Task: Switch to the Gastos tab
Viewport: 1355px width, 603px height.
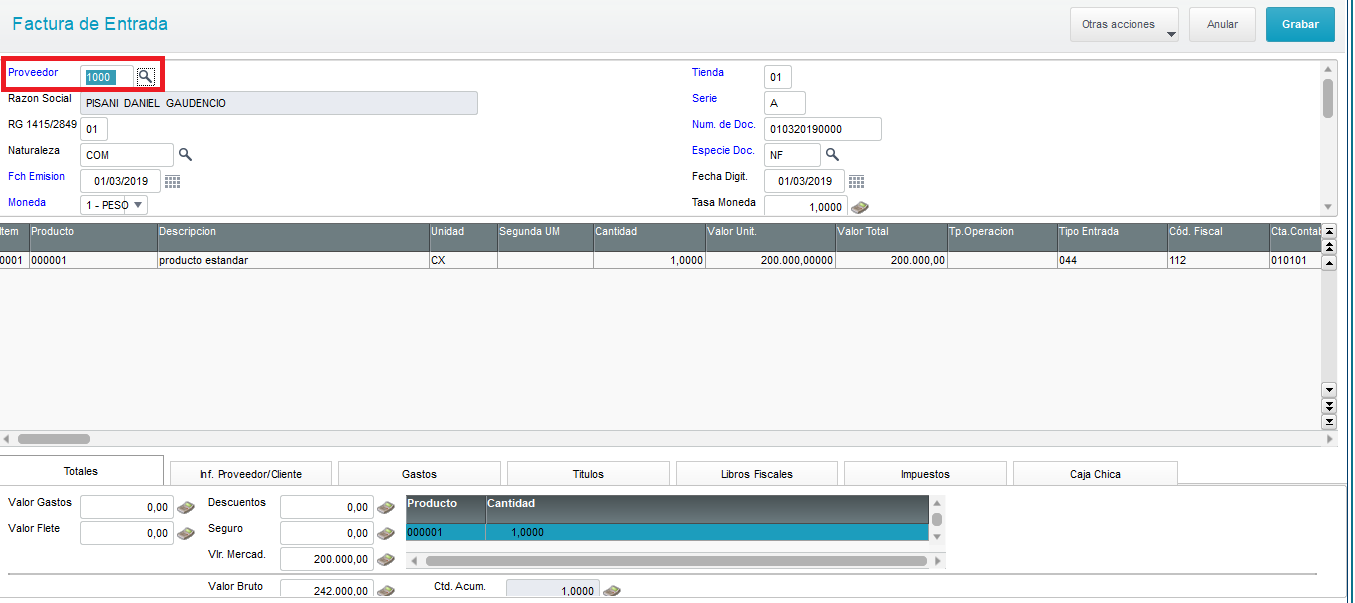Action: coord(419,474)
